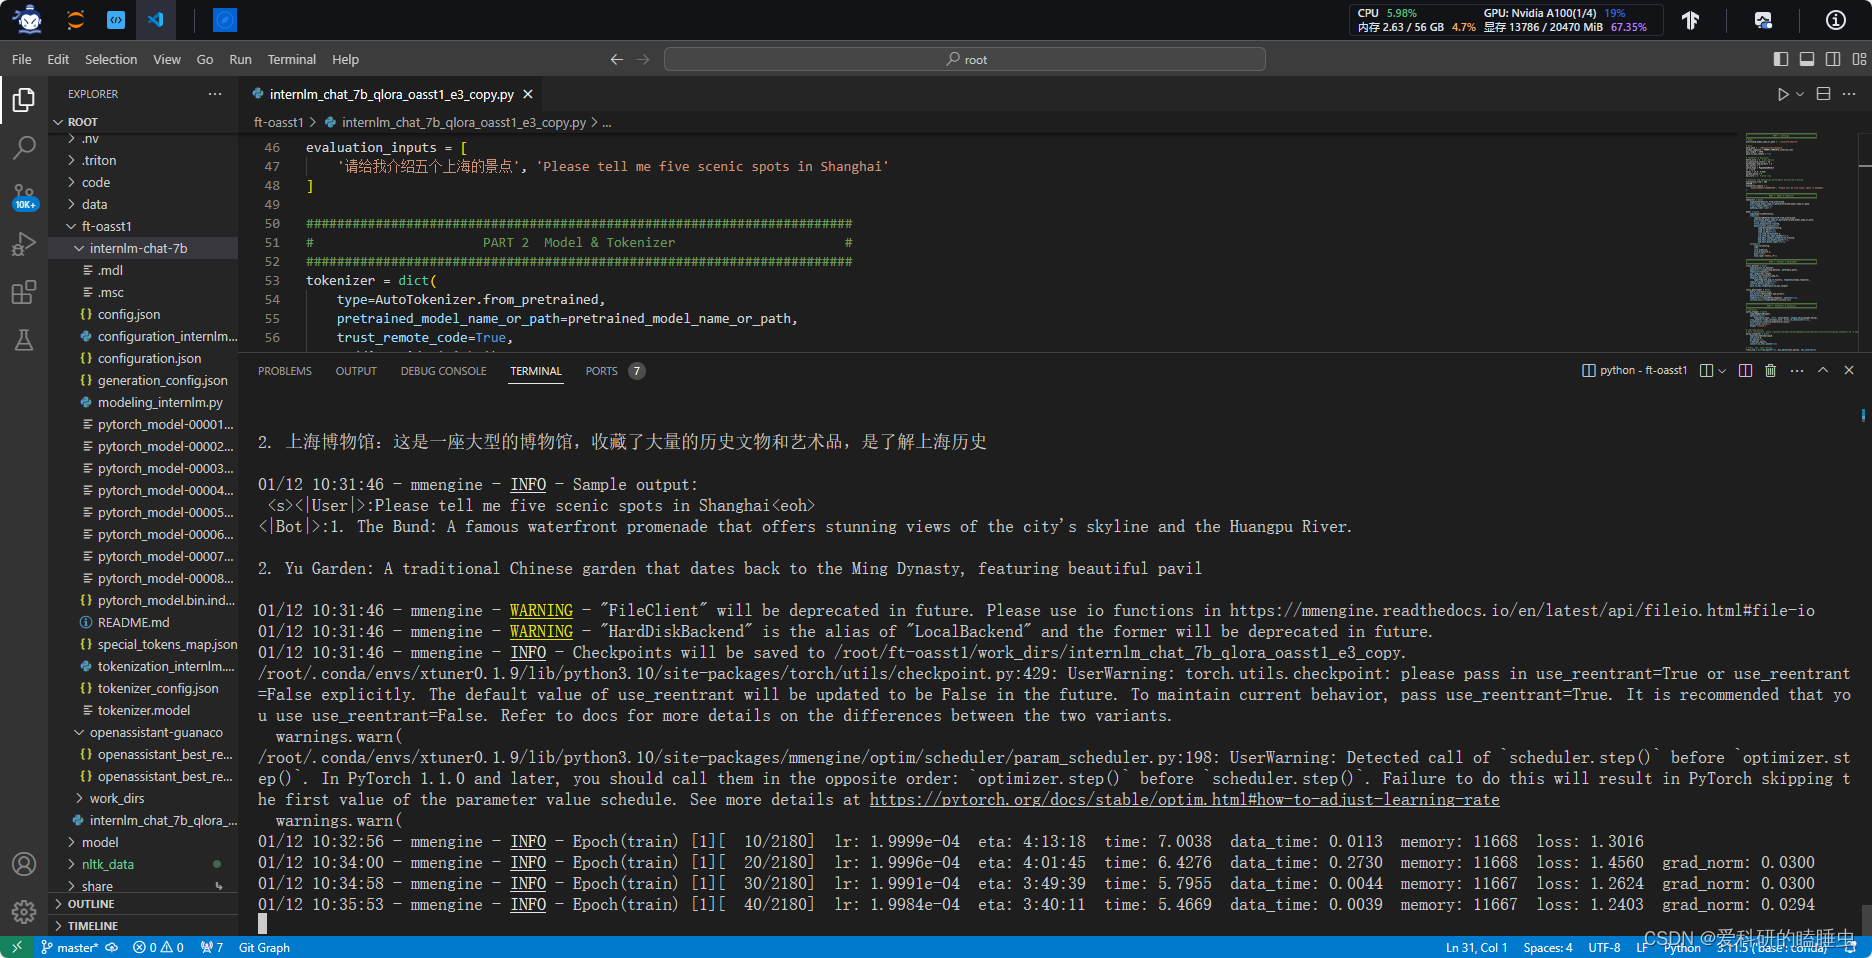Viewport: 1872px width, 958px height.
Task: Open the Accounts menu icon
Action: point(24,864)
